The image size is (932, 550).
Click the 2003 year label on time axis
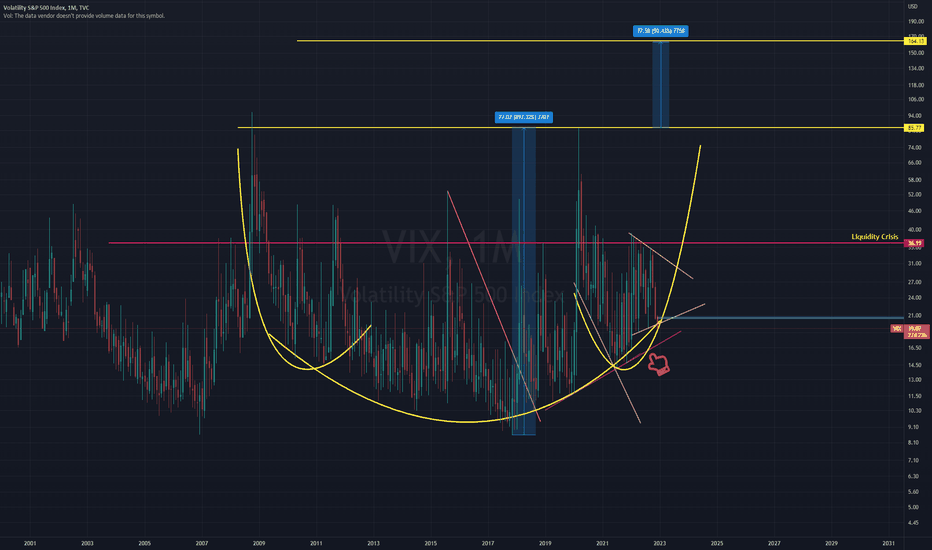coord(87,543)
